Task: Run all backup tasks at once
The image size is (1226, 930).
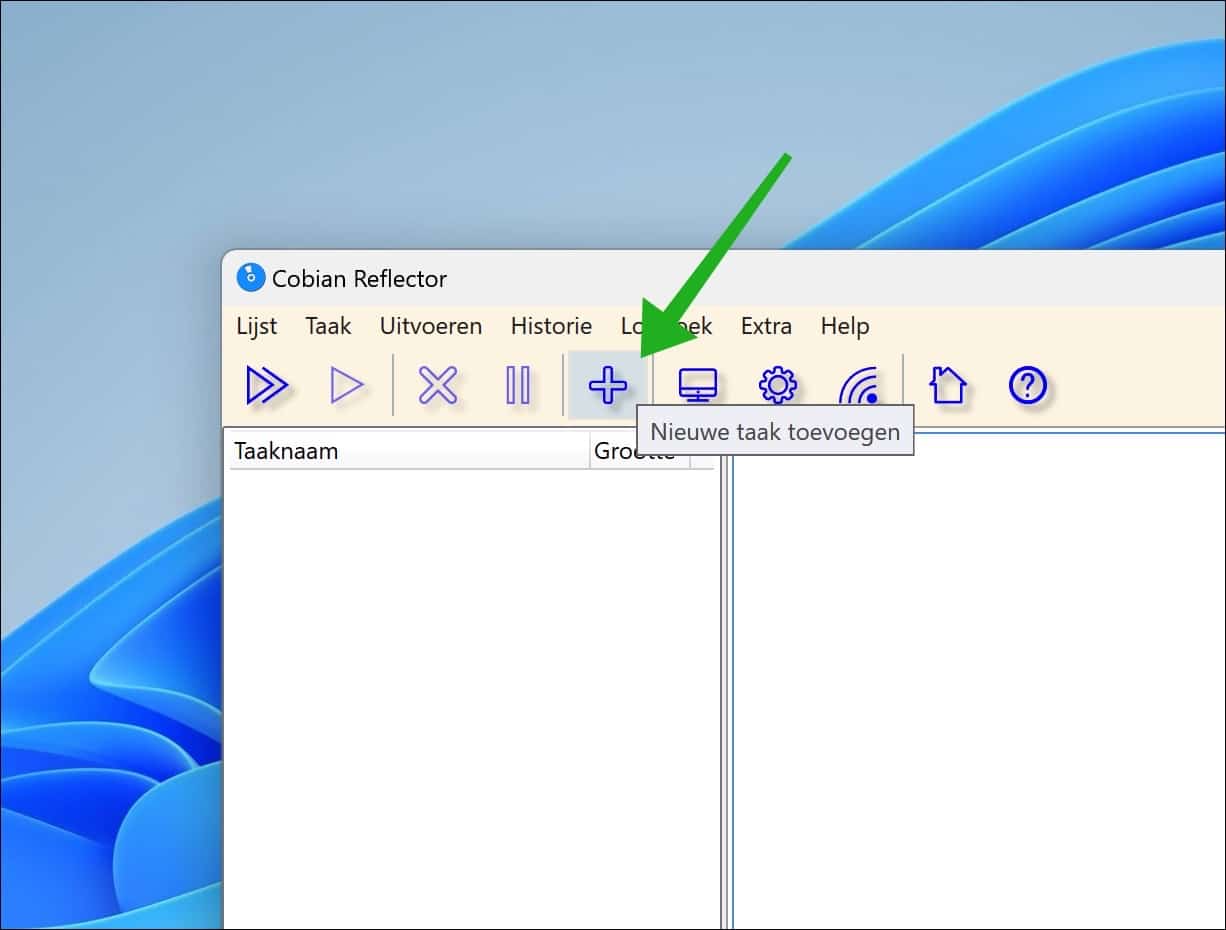Action: [267, 384]
